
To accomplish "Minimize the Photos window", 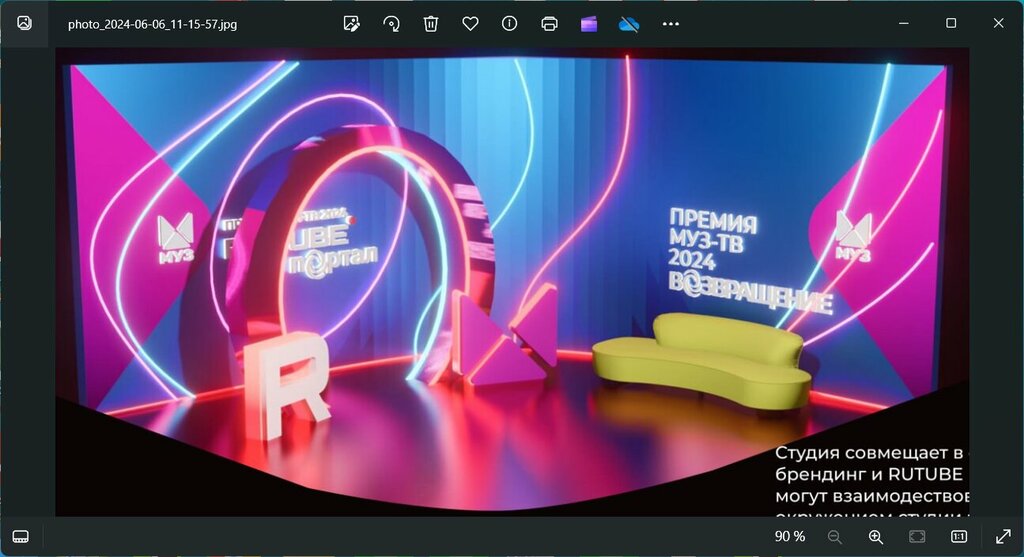I will [904, 24].
